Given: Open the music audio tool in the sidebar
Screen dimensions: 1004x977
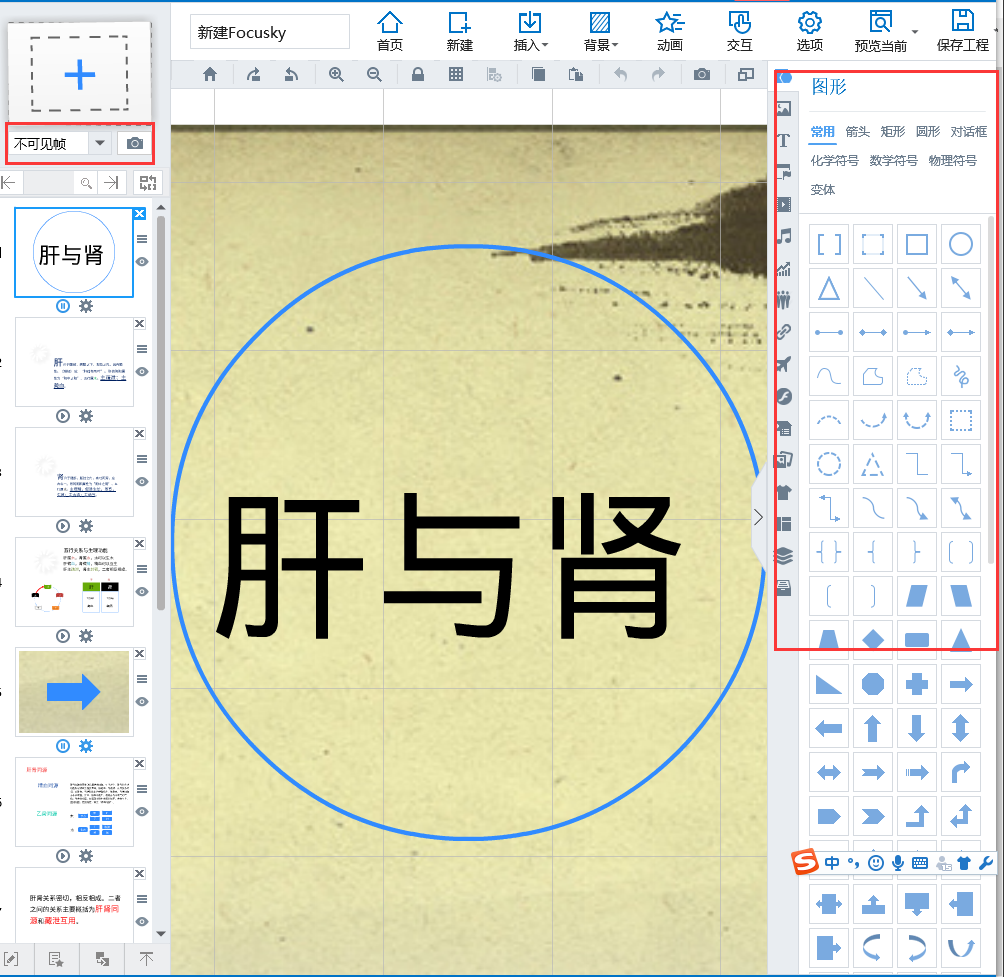Looking at the screenshot, I should coord(784,237).
